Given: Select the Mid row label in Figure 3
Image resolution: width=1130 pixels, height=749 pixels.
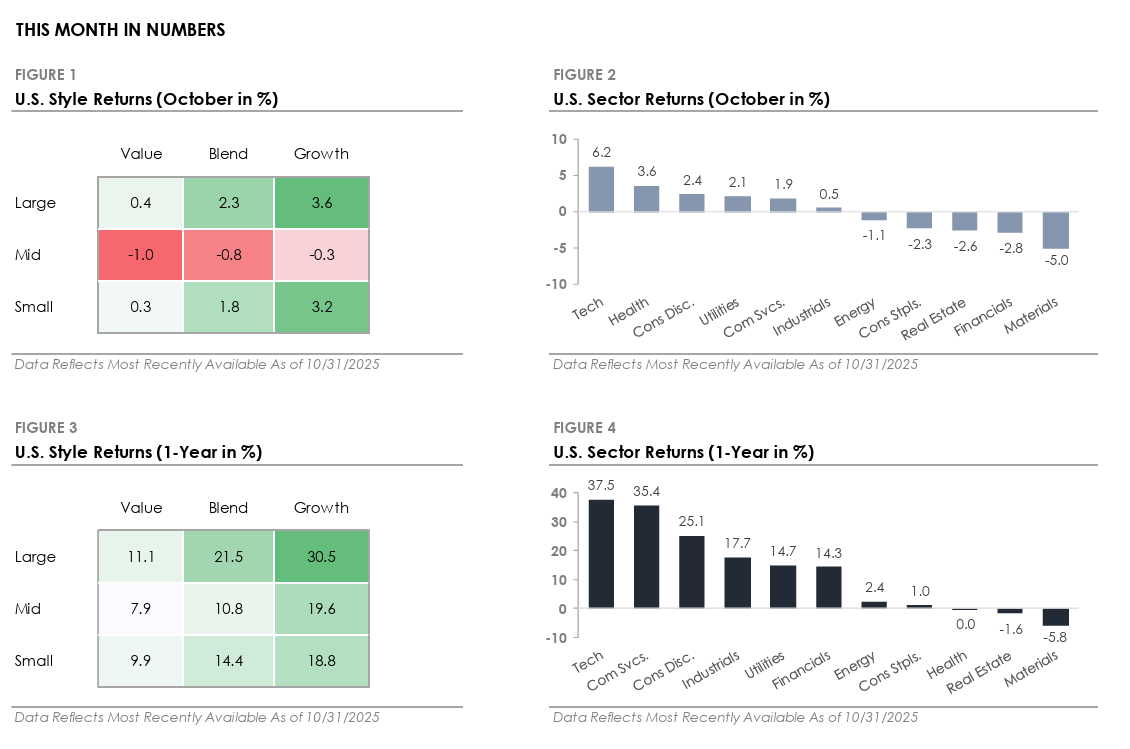Looking at the screenshot, I should coord(27,609).
